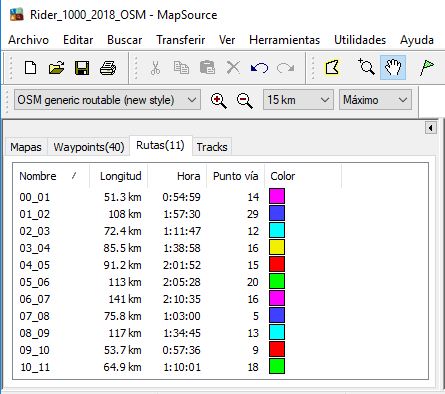Click the 64.9 km length value
The image size is (445, 394).
click(x=122, y=367)
